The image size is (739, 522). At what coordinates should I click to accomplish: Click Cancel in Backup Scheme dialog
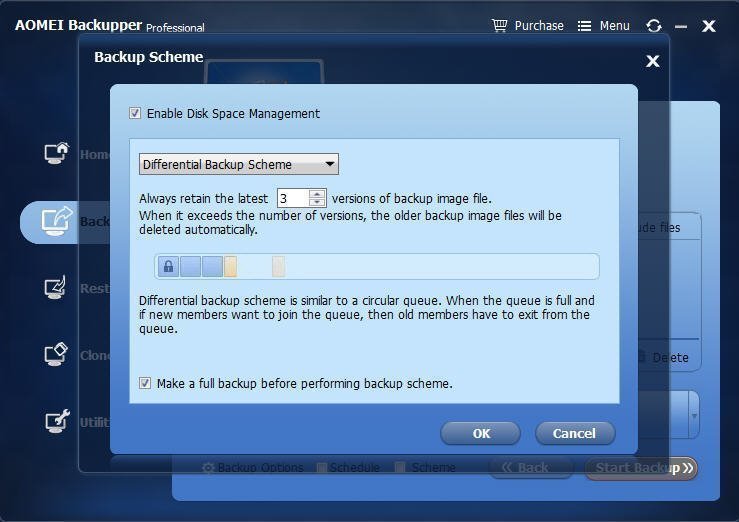click(575, 433)
